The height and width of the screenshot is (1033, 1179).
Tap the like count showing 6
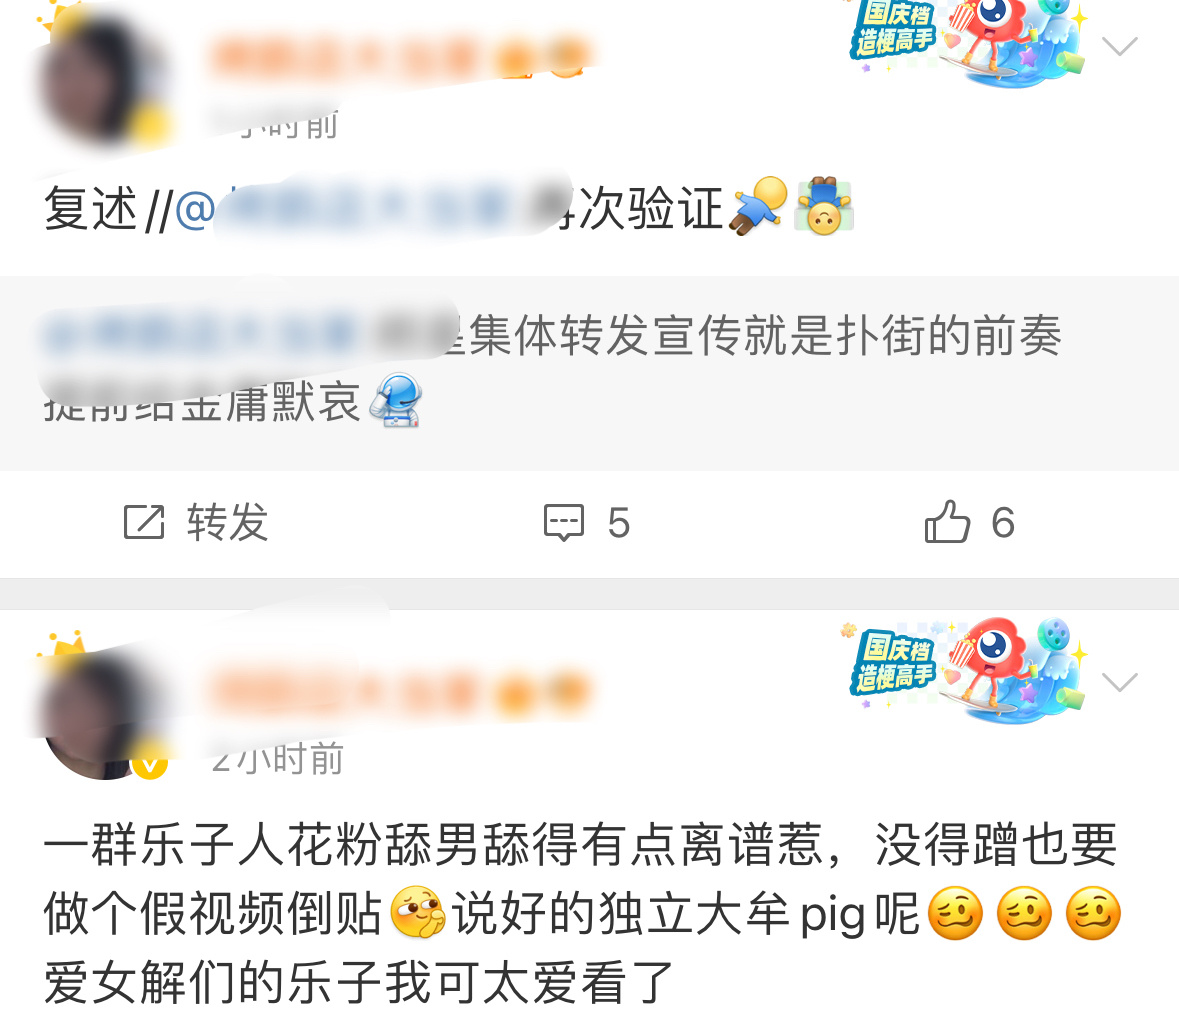pyautogui.click(x=1002, y=522)
